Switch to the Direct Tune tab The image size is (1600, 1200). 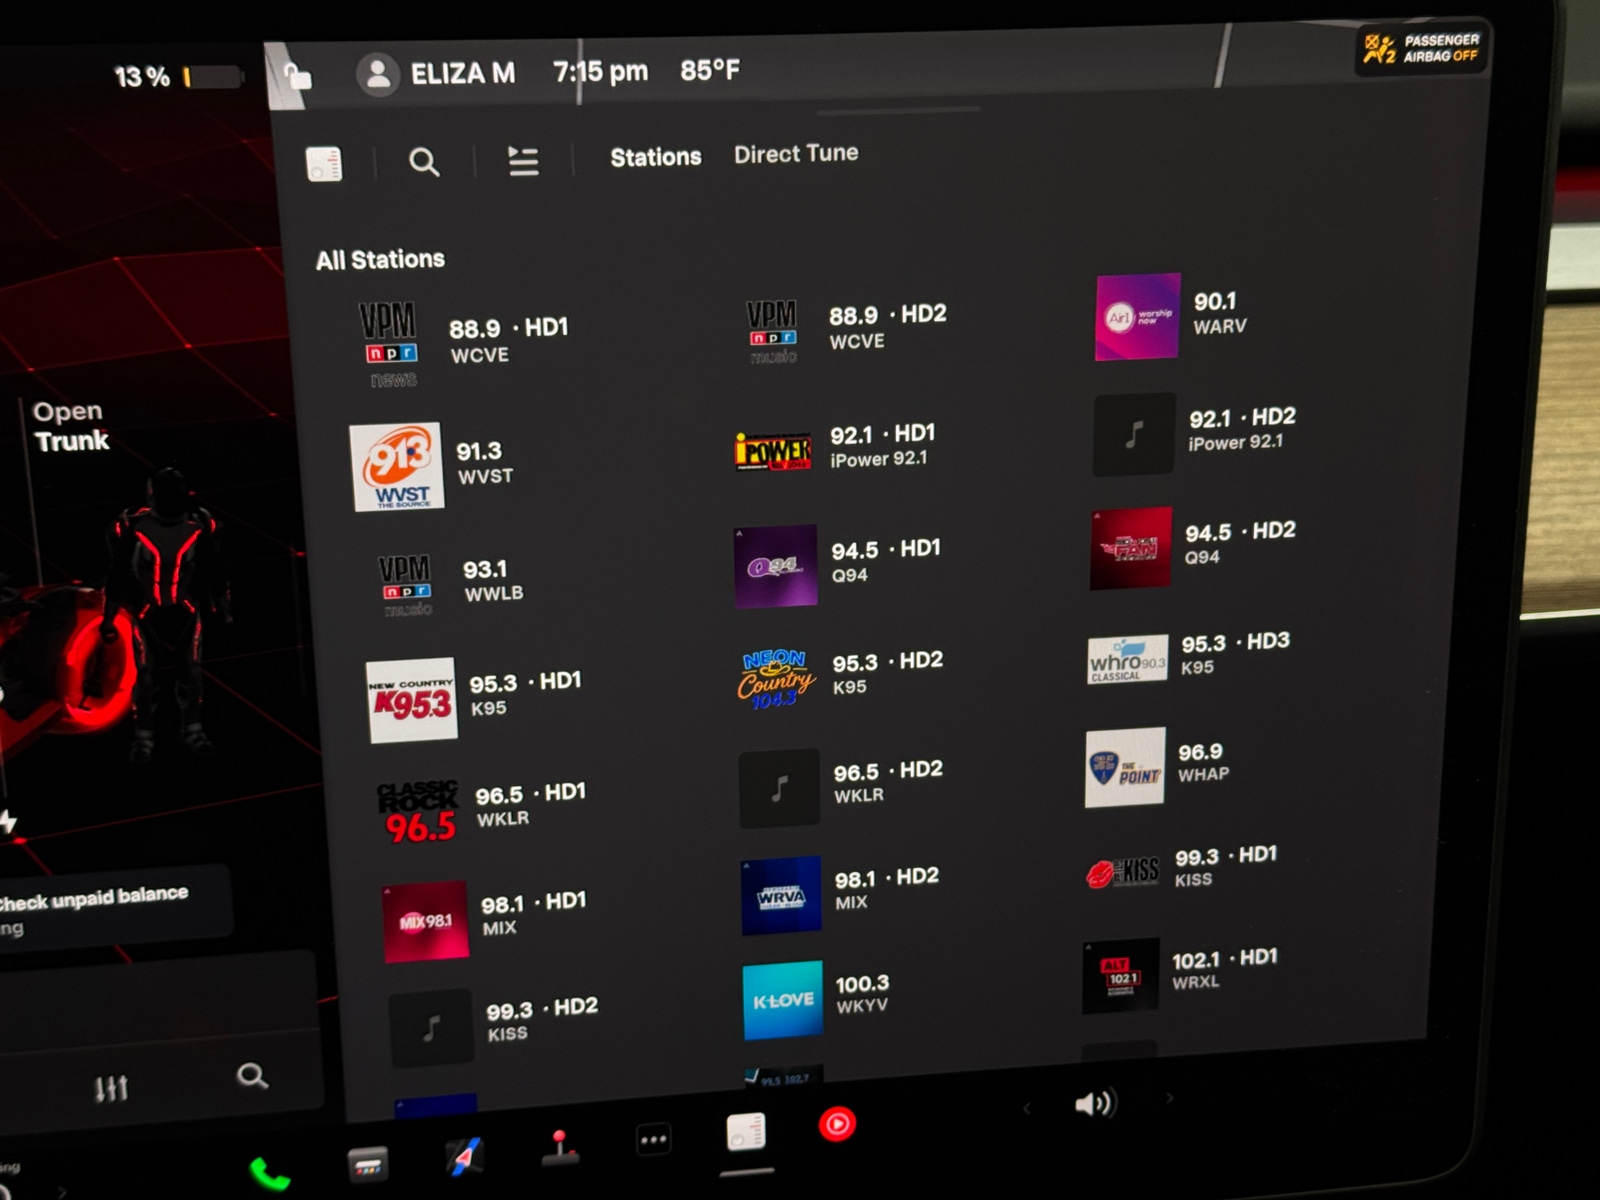pos(796,154)
